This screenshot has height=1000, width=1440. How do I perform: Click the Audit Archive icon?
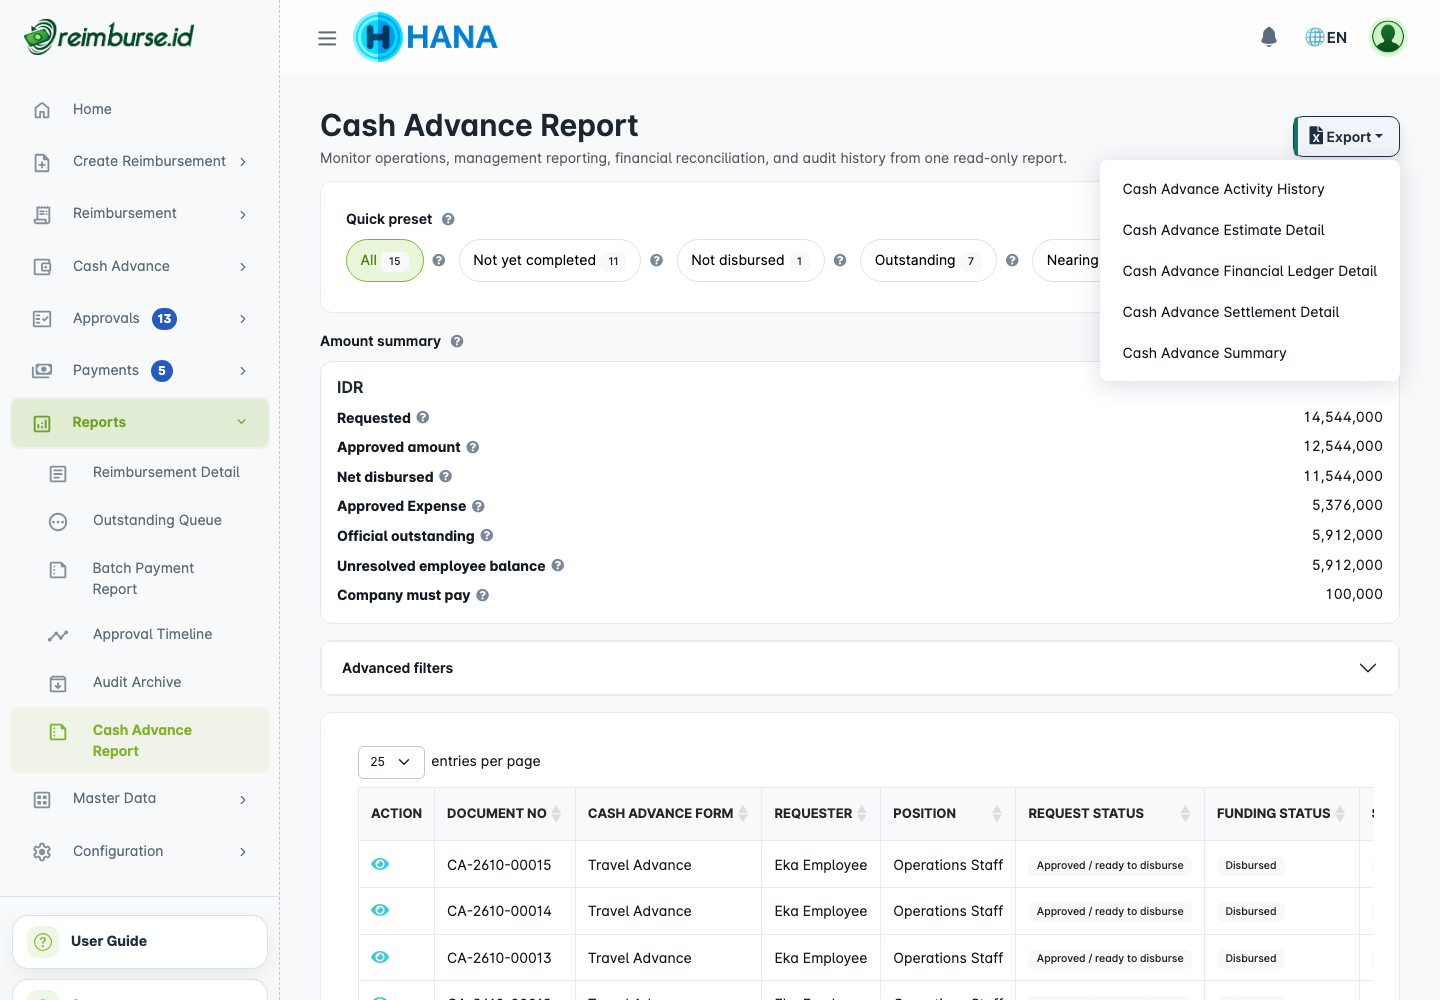pos(58,683)
